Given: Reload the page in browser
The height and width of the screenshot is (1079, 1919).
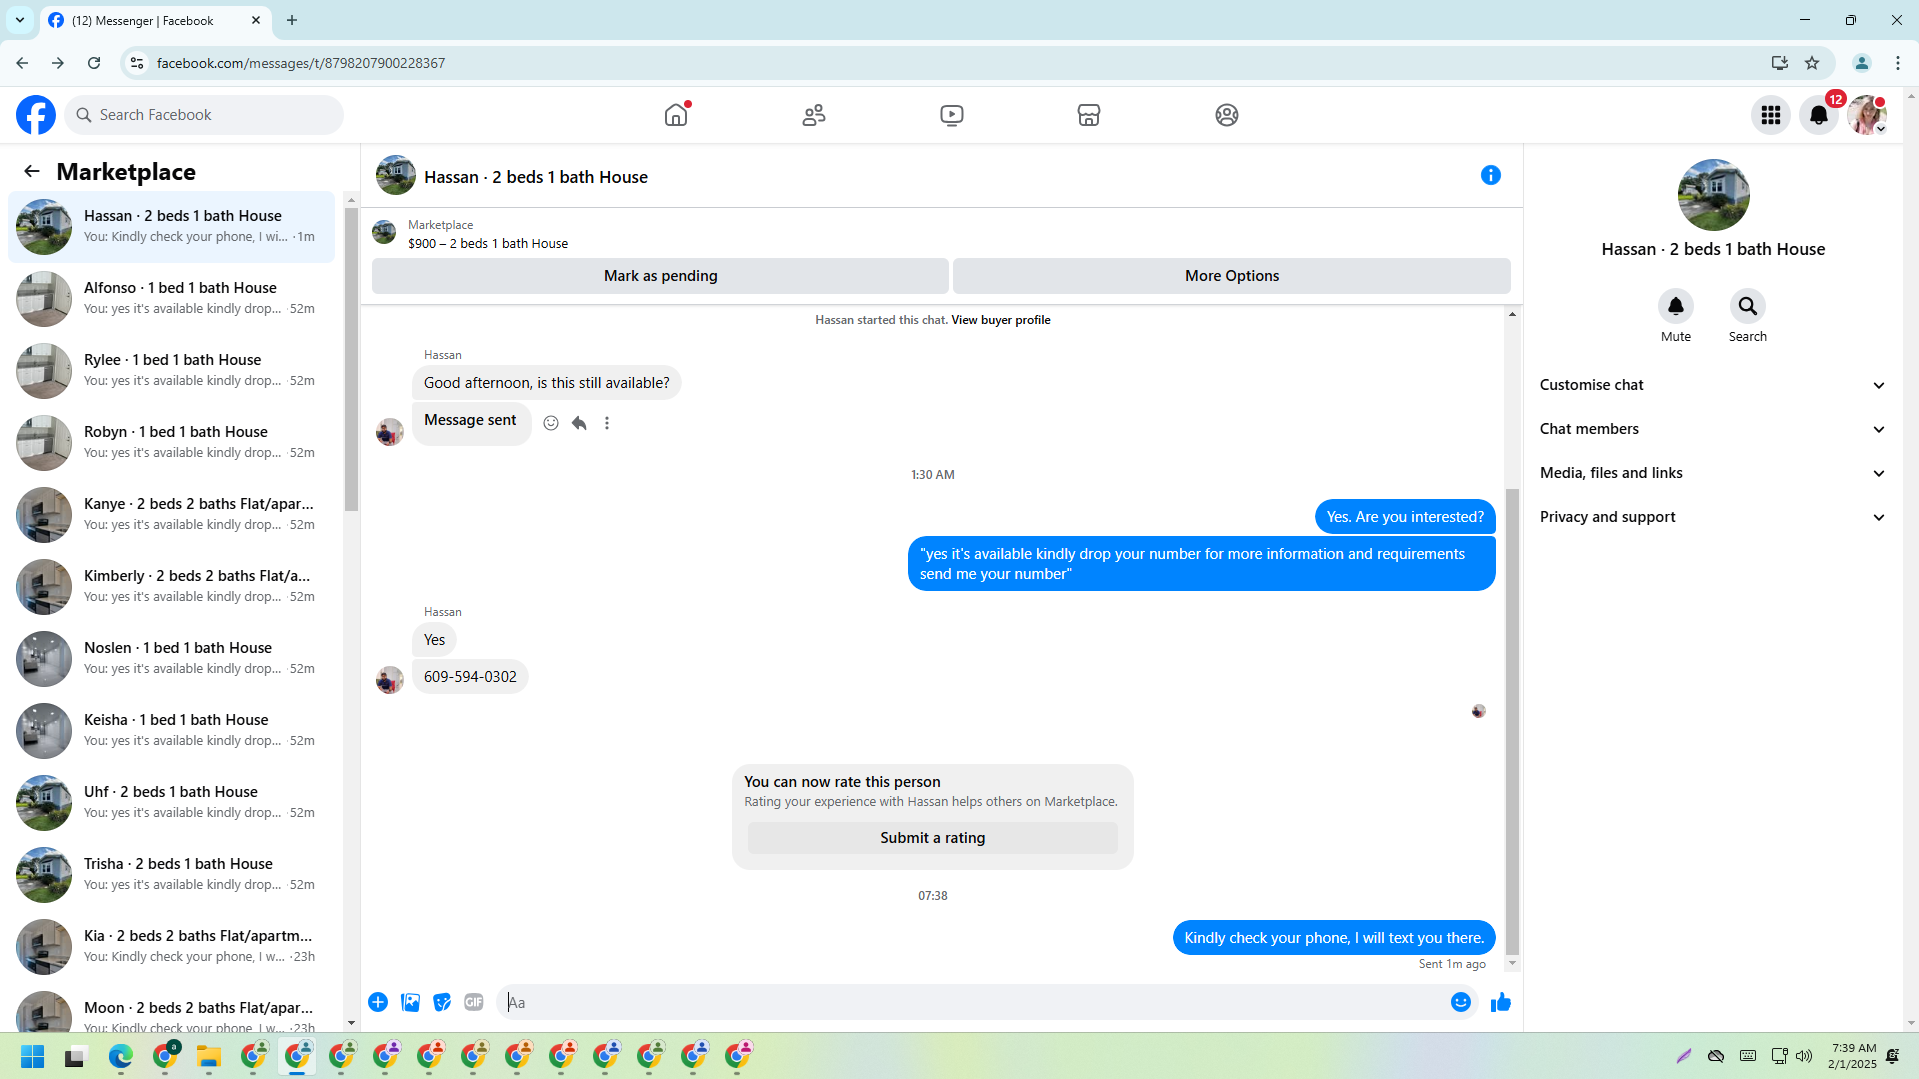Looking at the screenshot, I should coord(94,63).
